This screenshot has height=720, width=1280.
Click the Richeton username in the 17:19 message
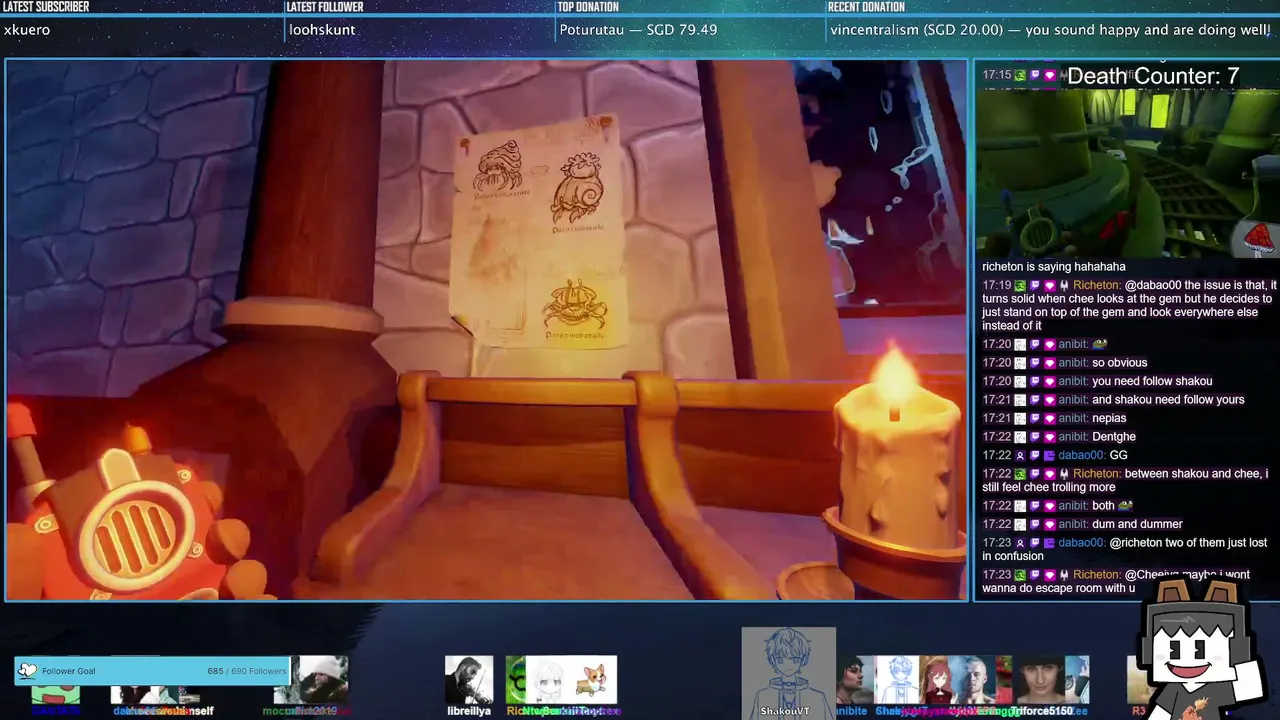pyautogui.click(x=1097, y=285)
